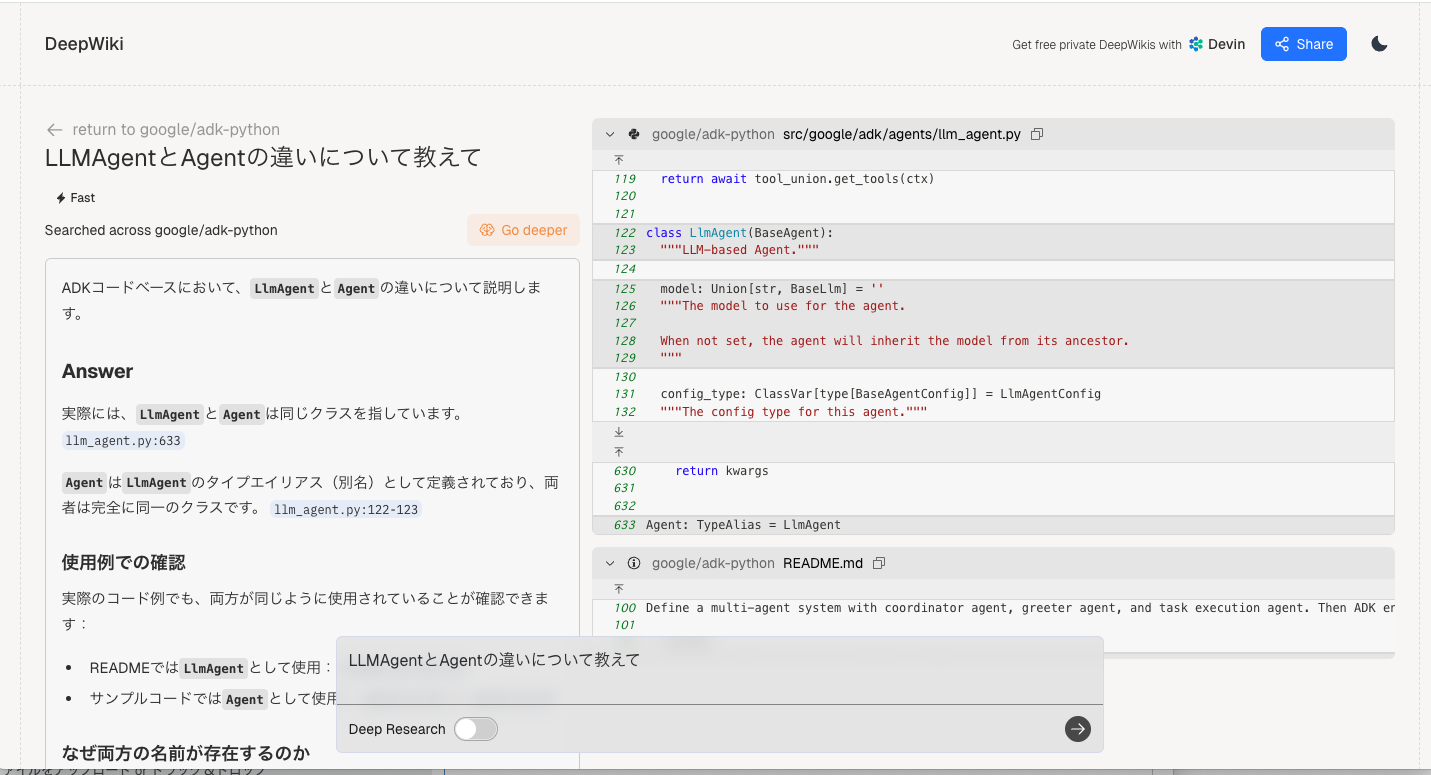Click the info icon on README.md header
This screenshot has width=1431, height=775.
pos(634,563)
